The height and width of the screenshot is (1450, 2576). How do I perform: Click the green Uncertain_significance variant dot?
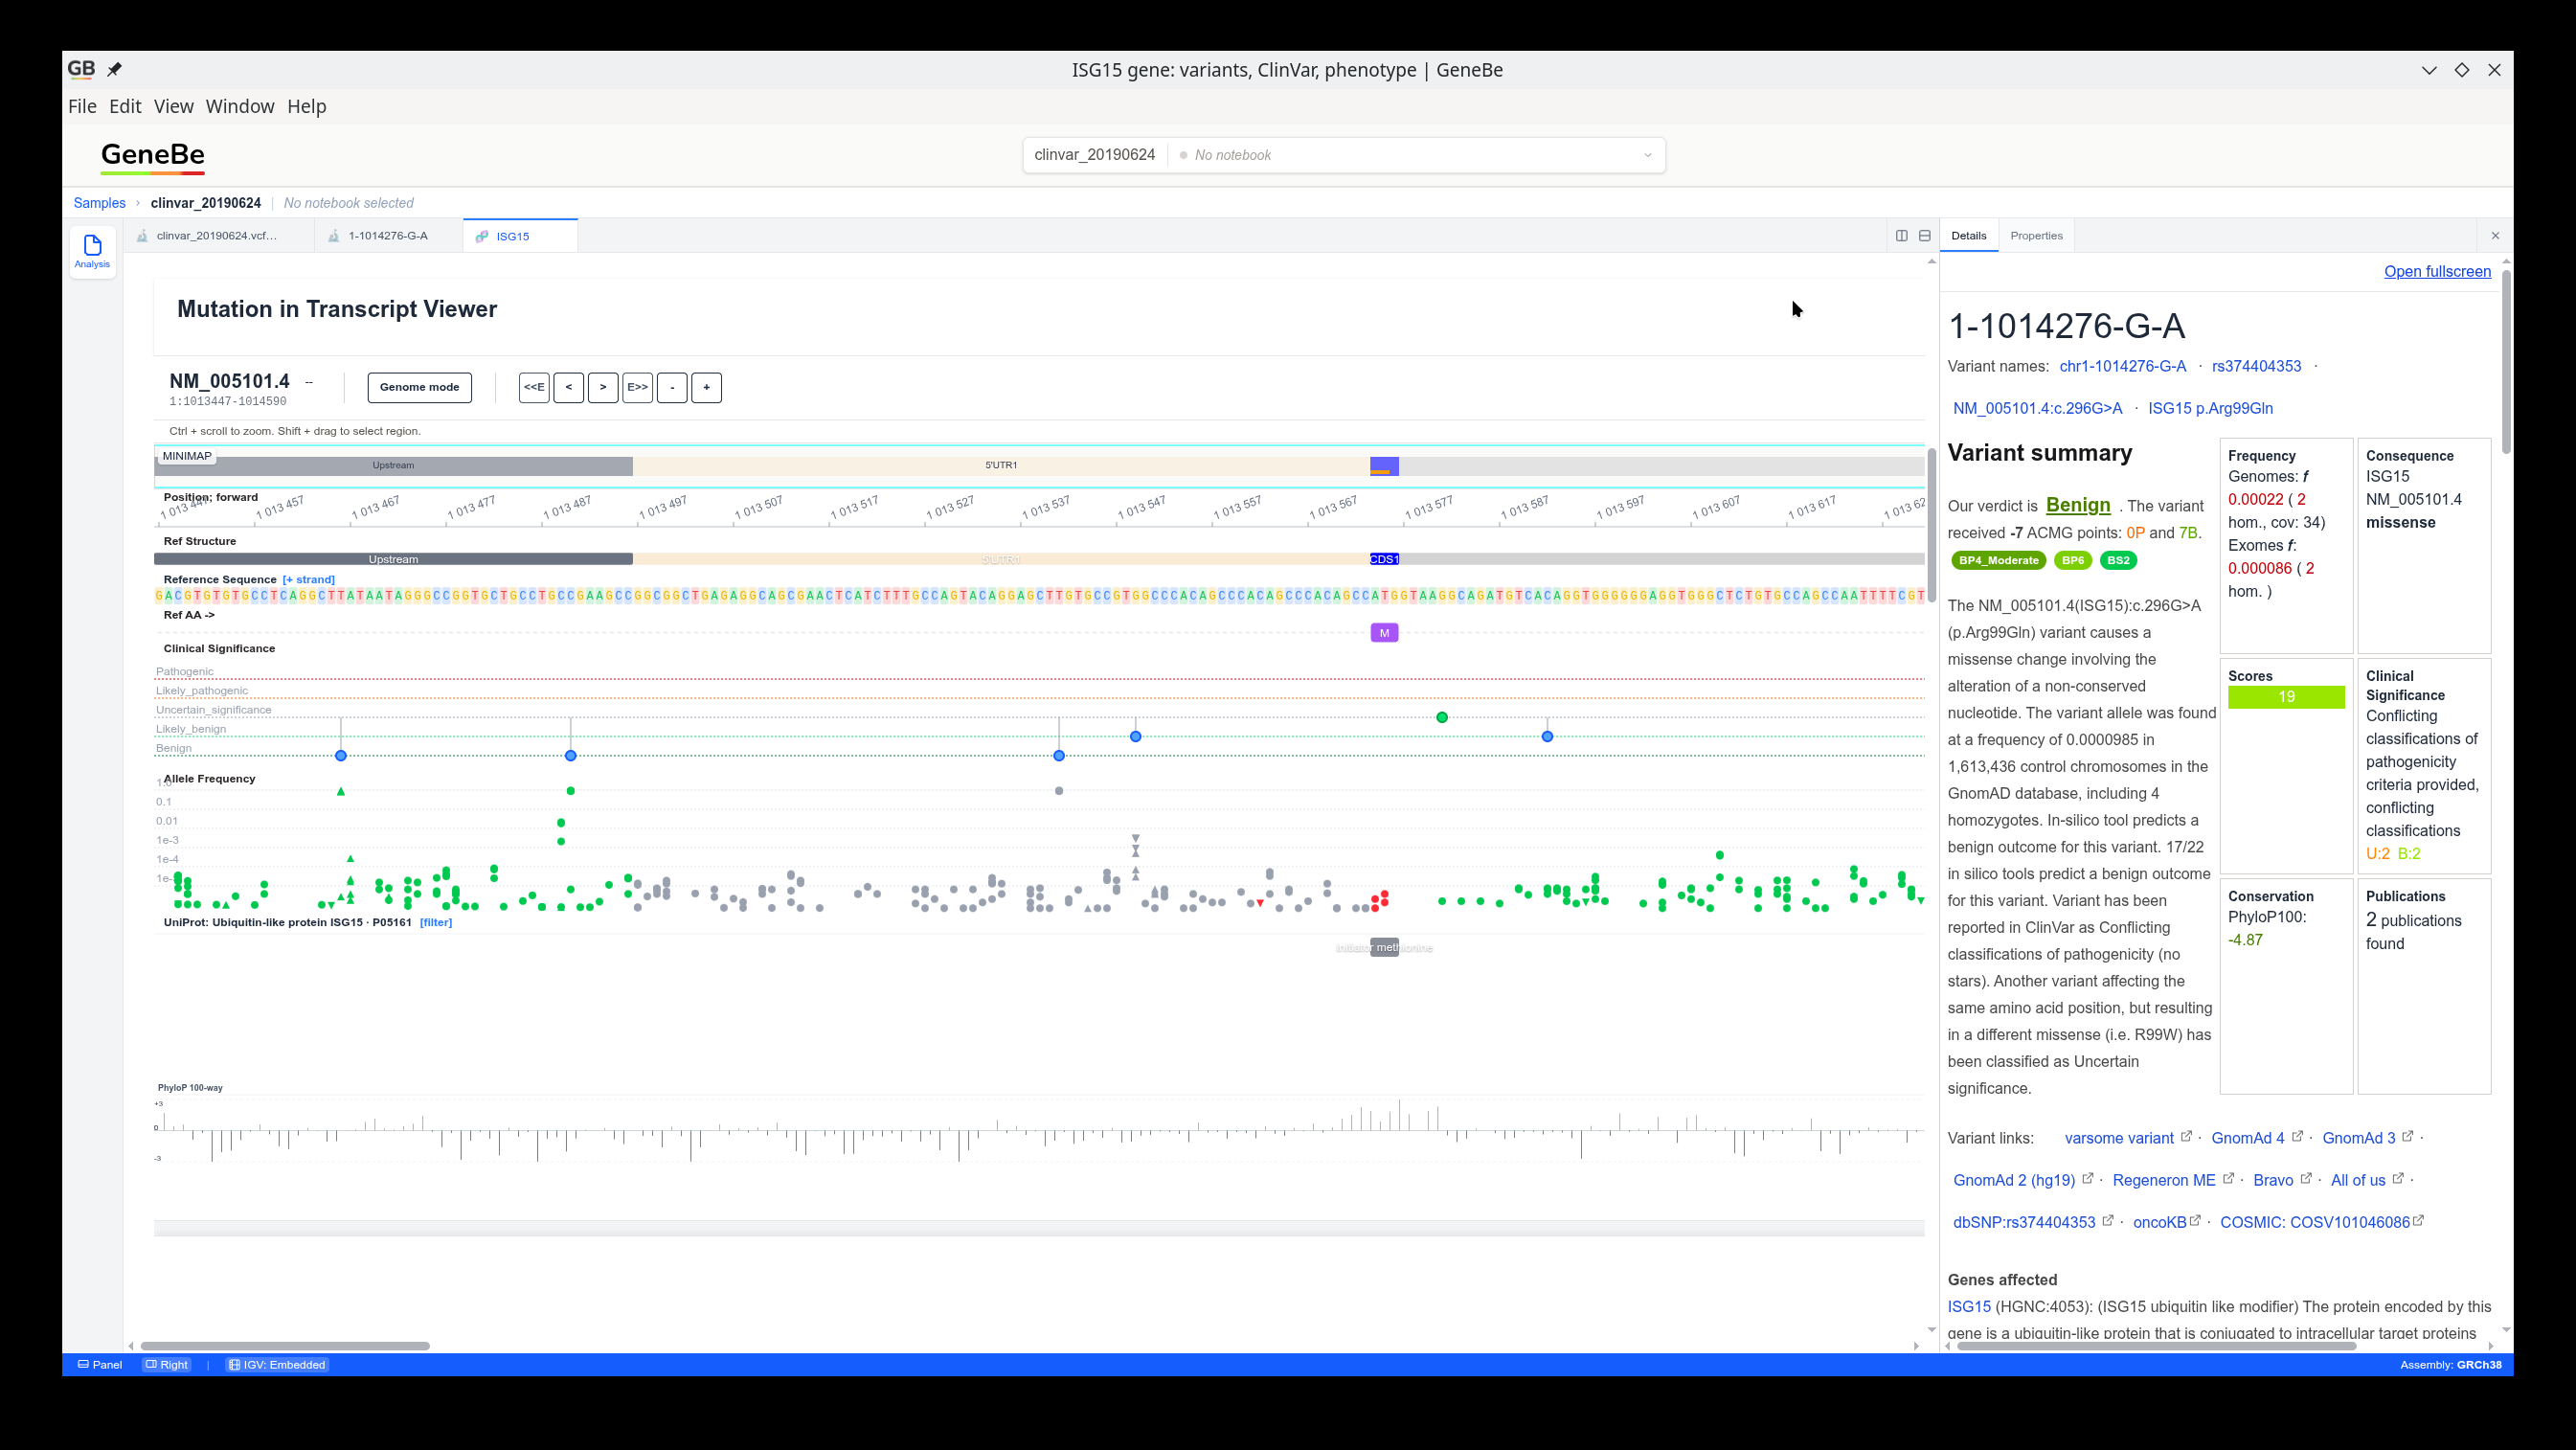(x=1442, y=717)
